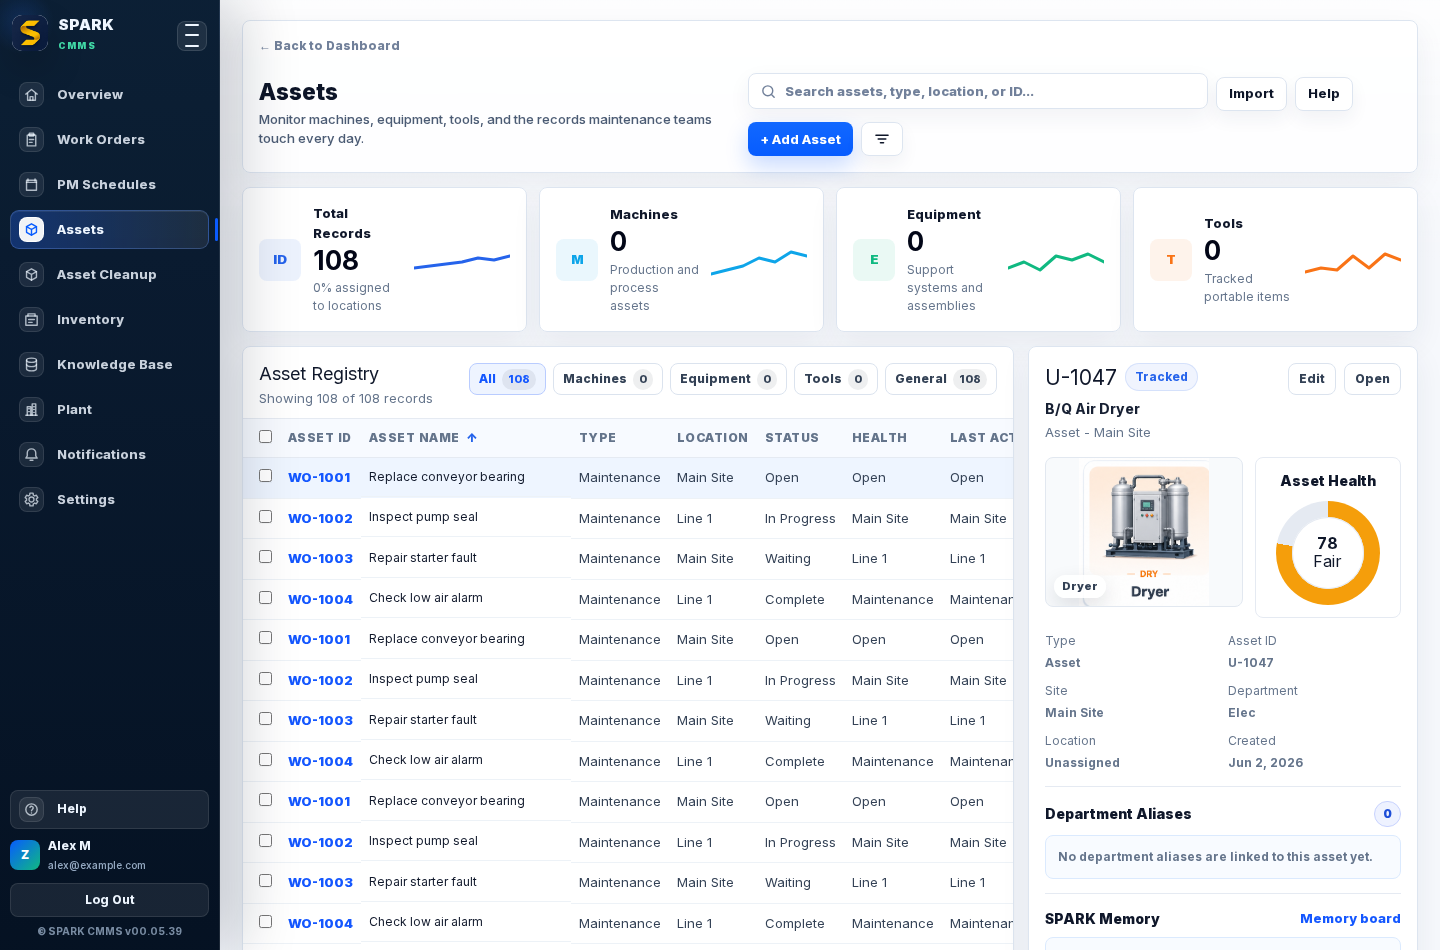Check first WO-1001 Replace conveyor bearing row
1440x950 pixels.
pos(266,476)
